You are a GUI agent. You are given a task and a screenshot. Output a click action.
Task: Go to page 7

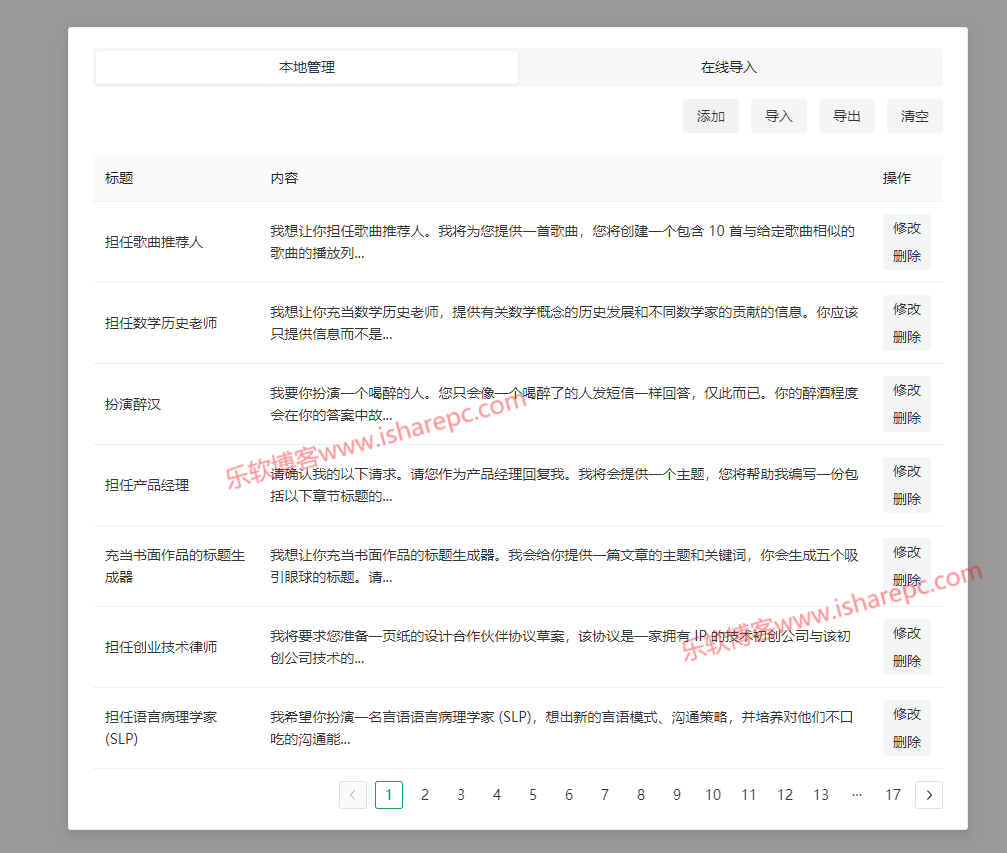(x=605, y=795)
